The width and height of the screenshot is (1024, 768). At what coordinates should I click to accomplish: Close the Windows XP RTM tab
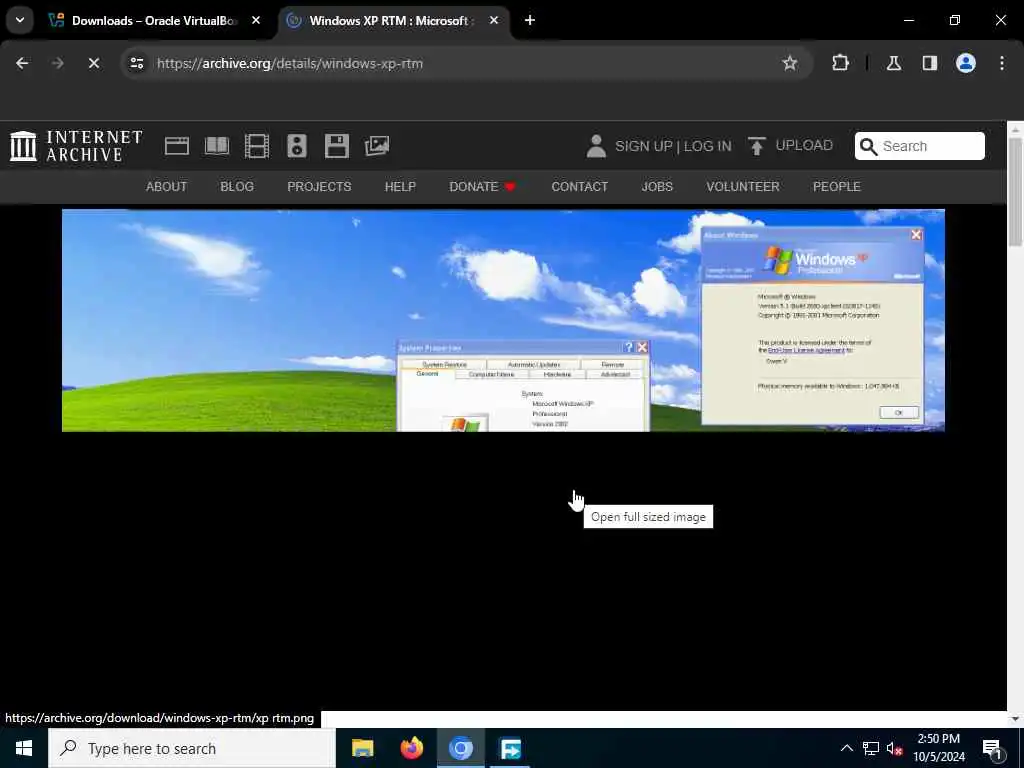pyautogui.click(x=494, y=20)
